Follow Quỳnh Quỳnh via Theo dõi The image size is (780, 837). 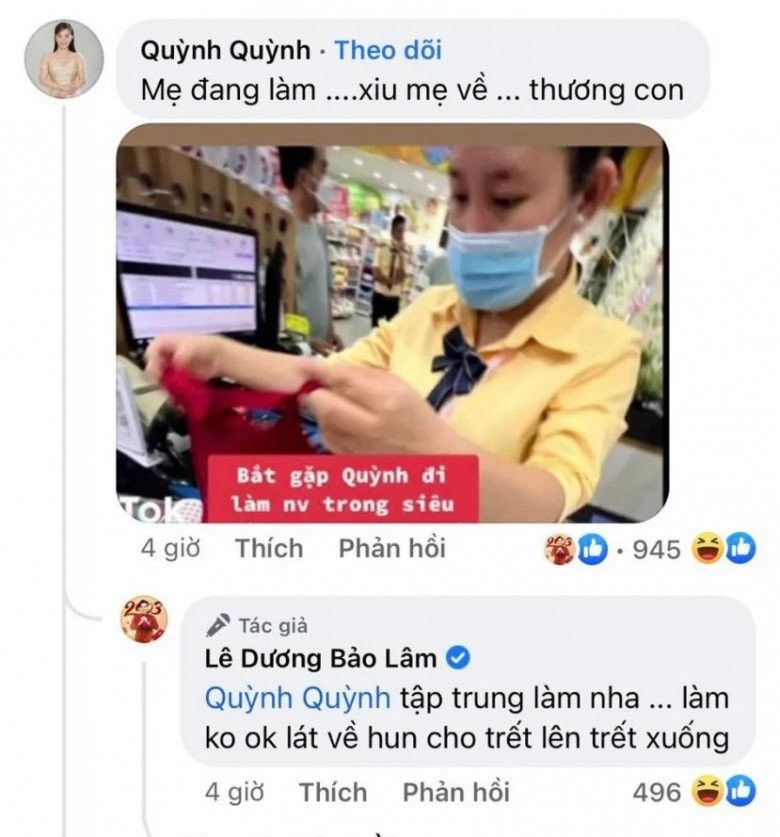click(388, 51)
